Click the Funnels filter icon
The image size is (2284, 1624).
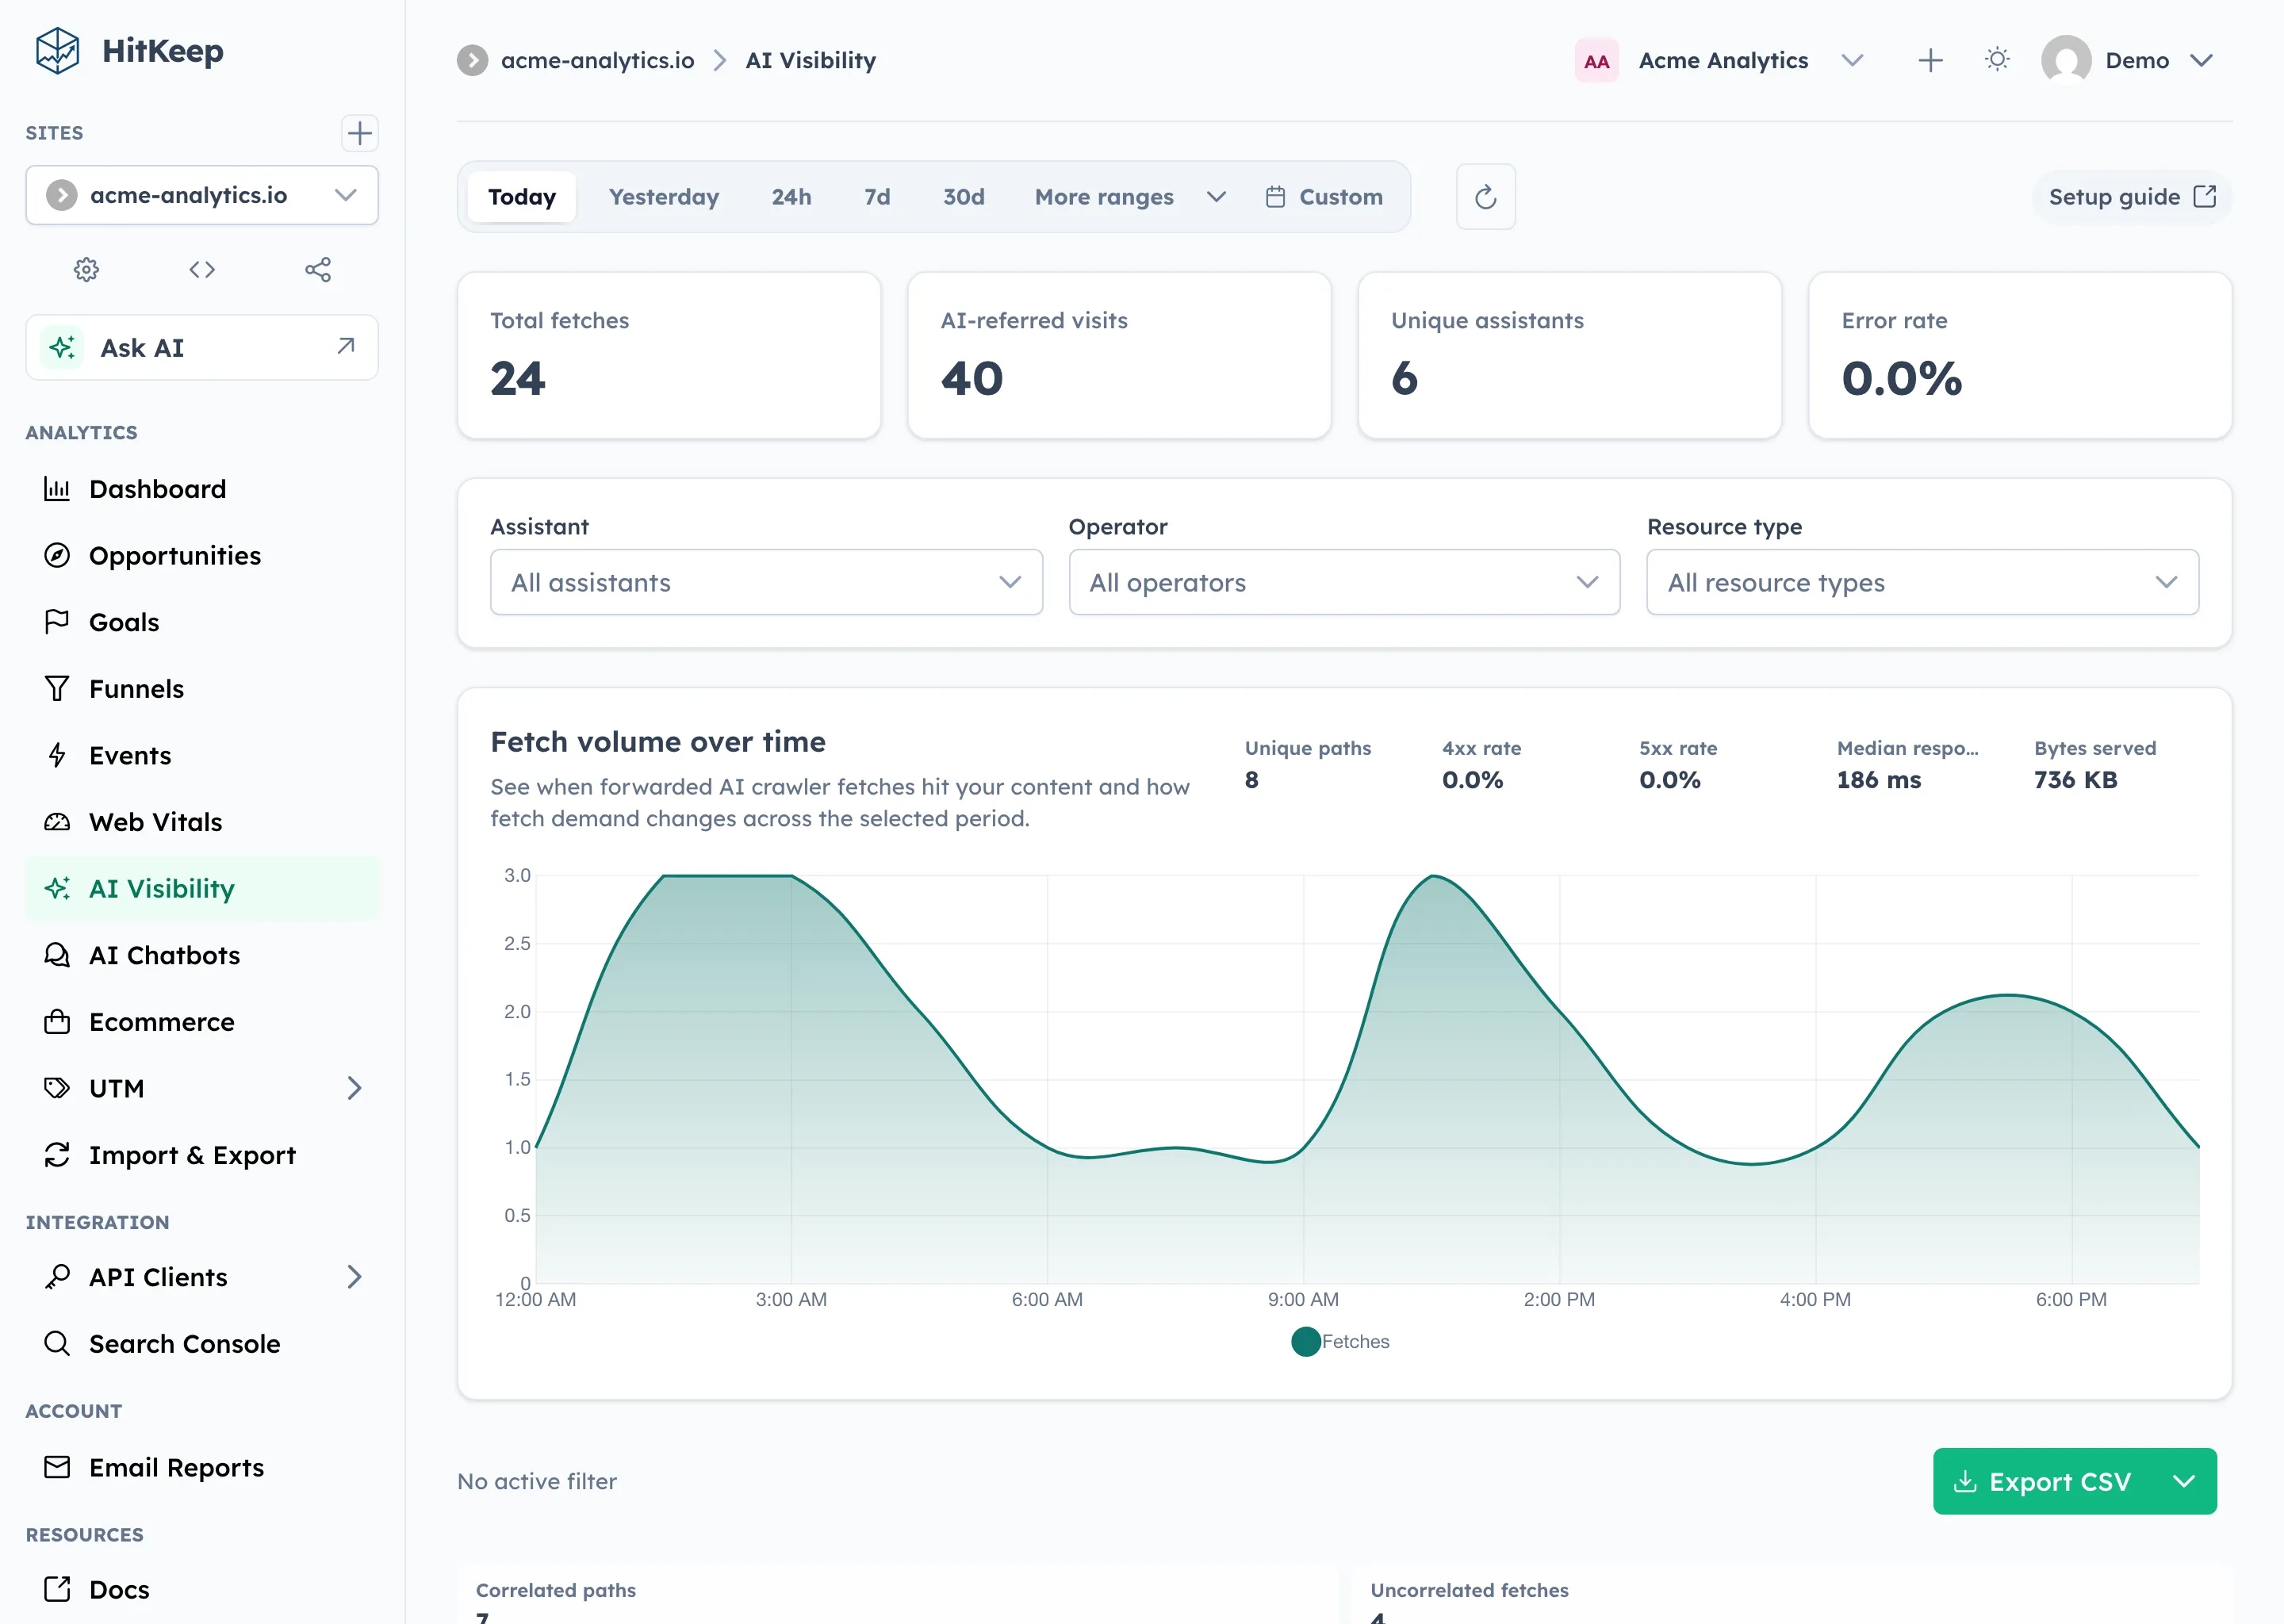[57, 688]
